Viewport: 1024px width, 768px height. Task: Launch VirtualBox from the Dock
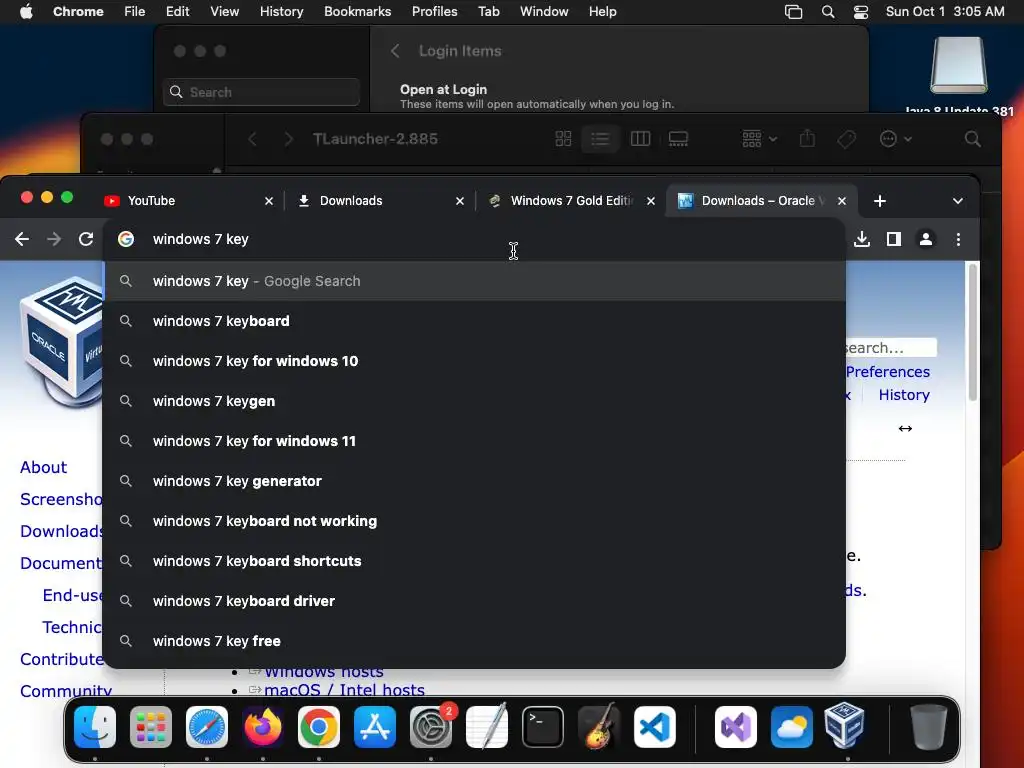tap(844, 727)
